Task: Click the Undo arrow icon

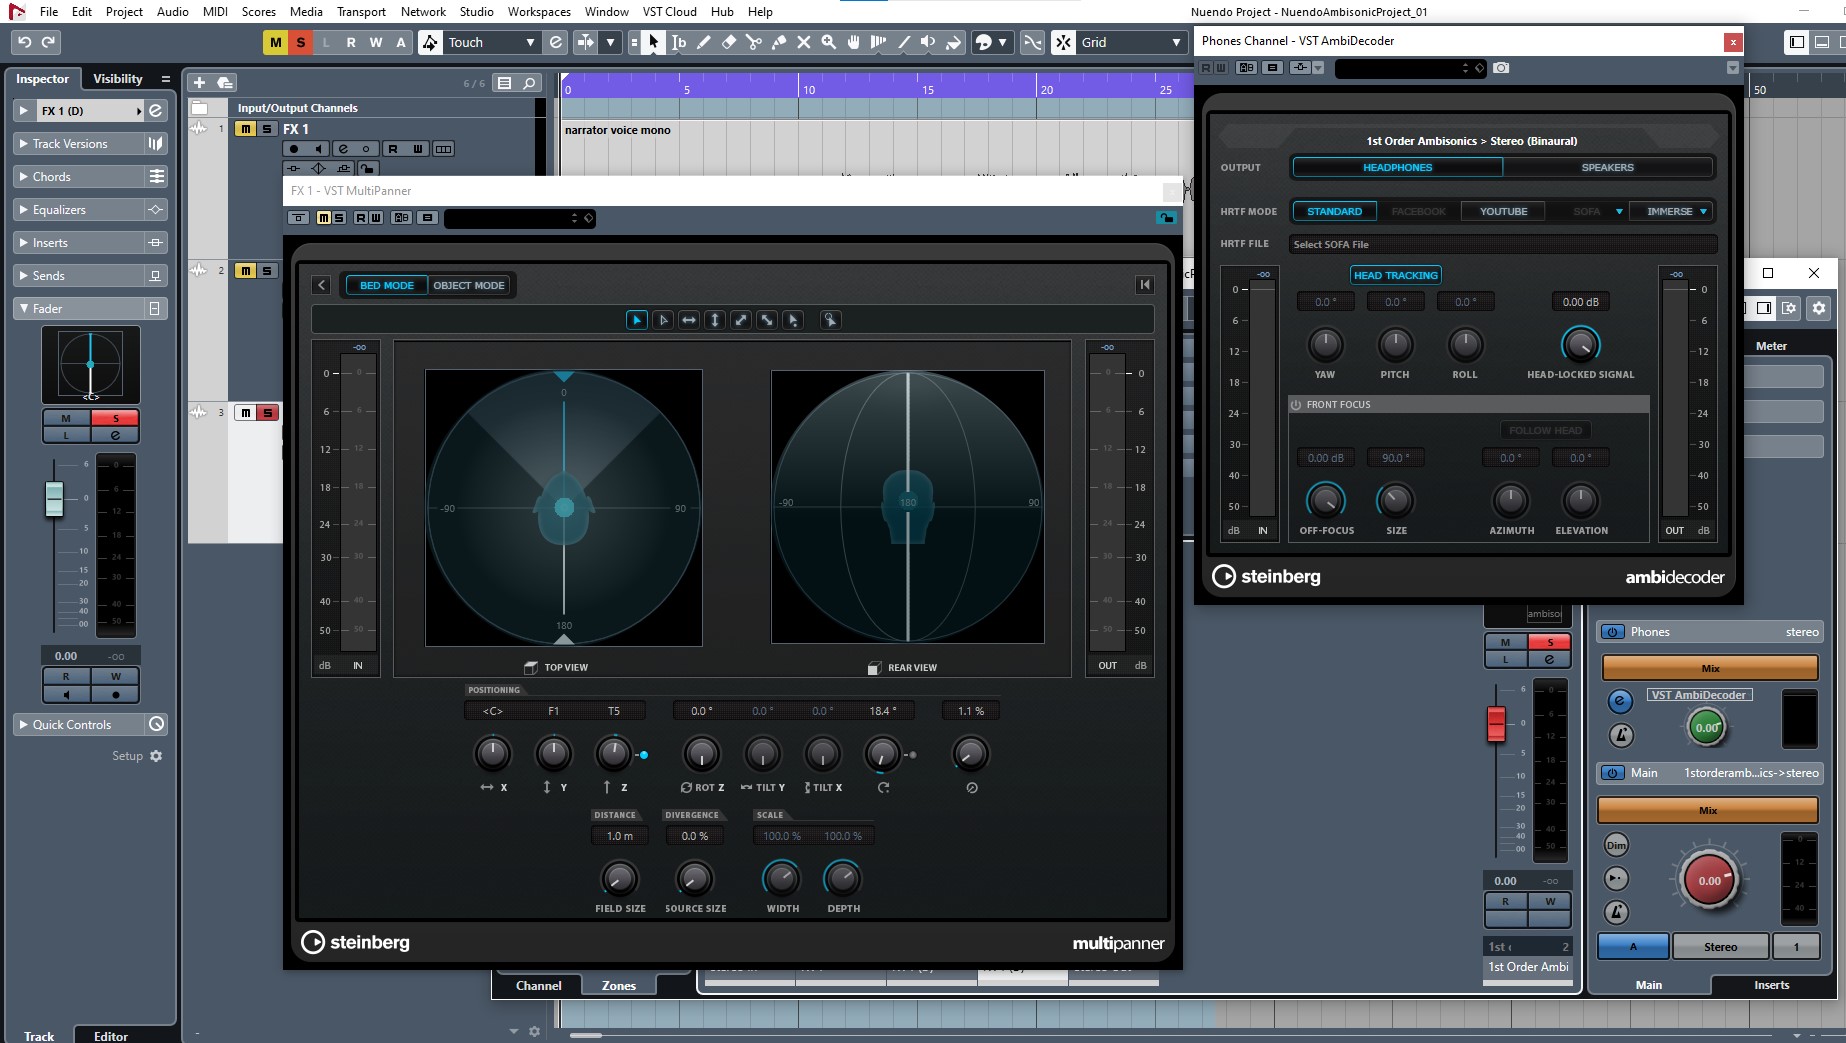Action: (25, 42)
